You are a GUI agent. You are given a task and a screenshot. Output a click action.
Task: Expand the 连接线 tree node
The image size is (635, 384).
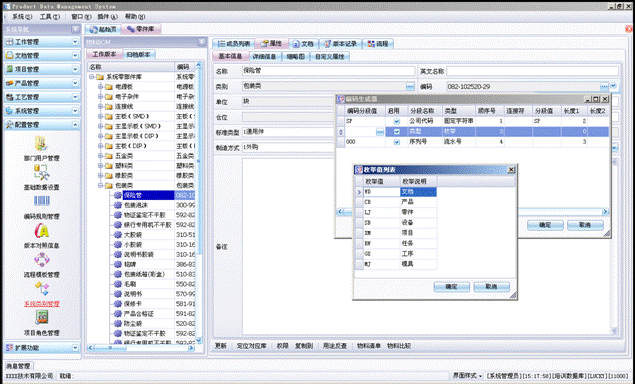point(100,106)
